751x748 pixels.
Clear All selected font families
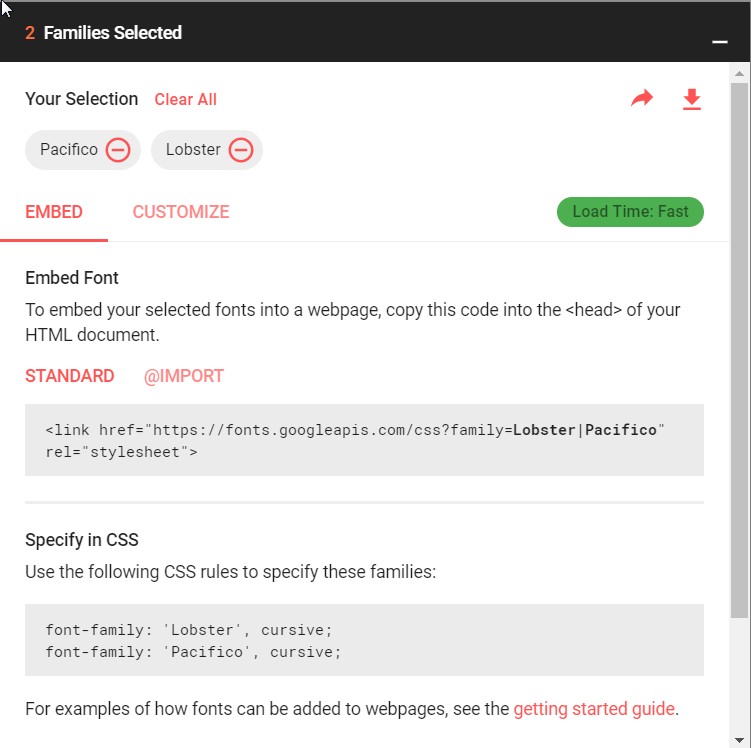[x=185, y=99]
